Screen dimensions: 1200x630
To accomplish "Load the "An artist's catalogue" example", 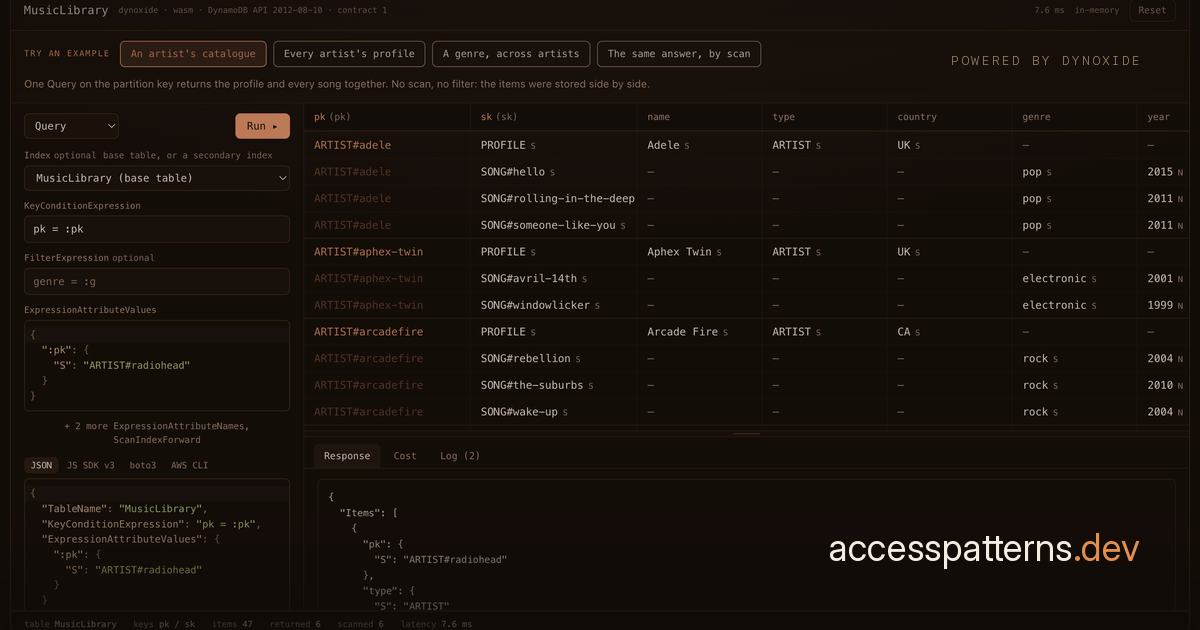I will click(193, 54).
